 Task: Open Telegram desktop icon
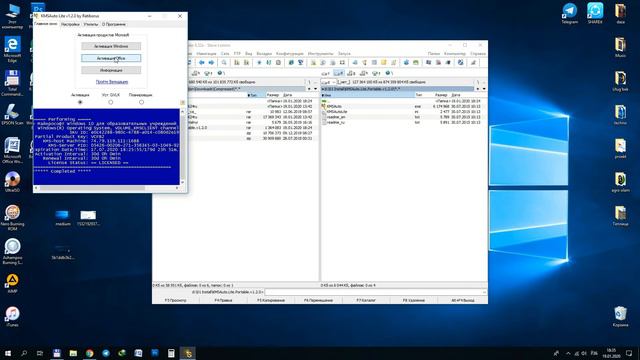[x=569, y=13]
